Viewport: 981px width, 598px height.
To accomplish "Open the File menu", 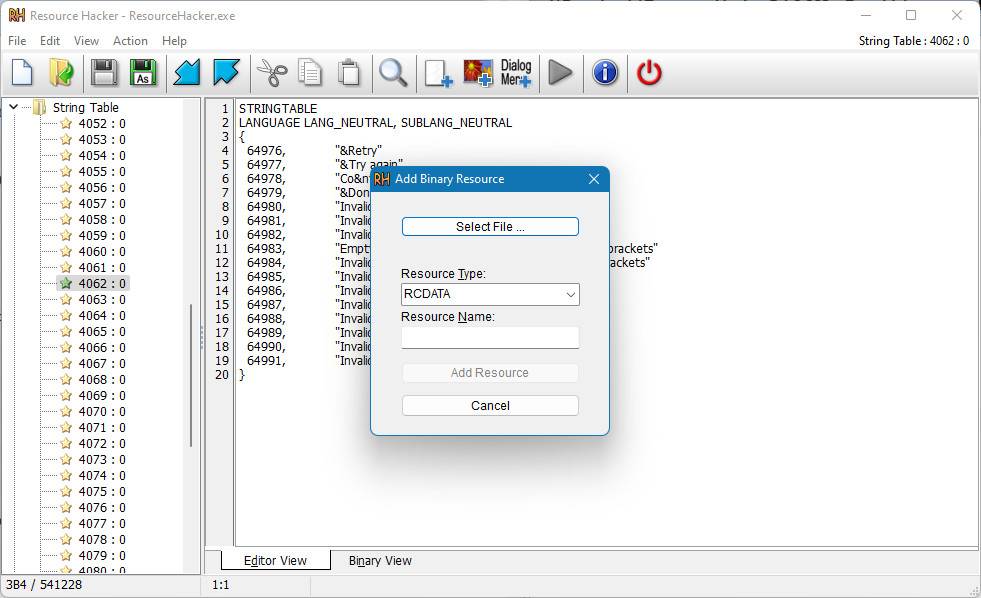I will point(17,41).
